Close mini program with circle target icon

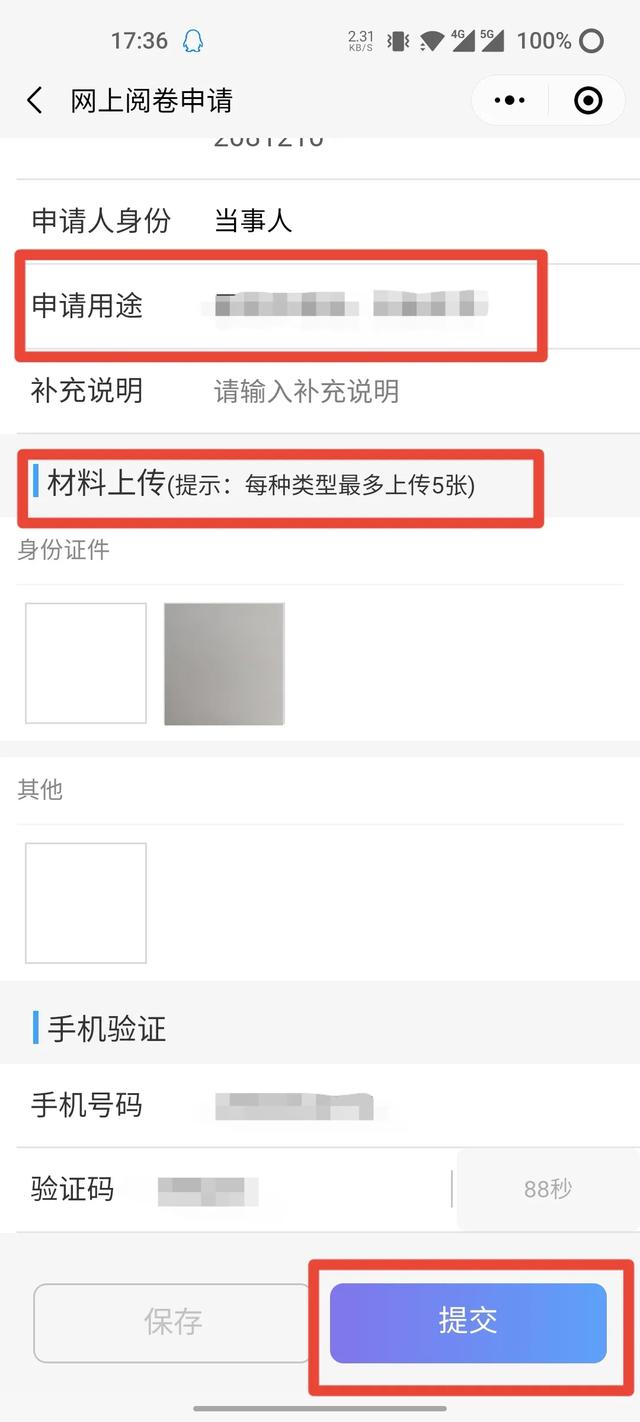[x=588, y=100]
